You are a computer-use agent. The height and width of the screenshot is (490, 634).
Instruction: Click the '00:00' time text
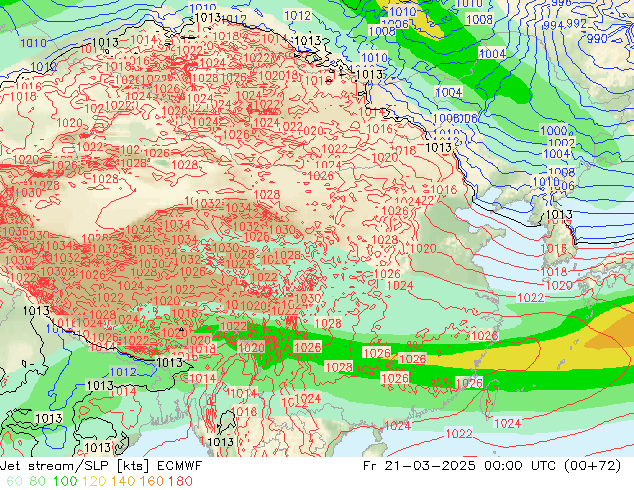point(503,466)
